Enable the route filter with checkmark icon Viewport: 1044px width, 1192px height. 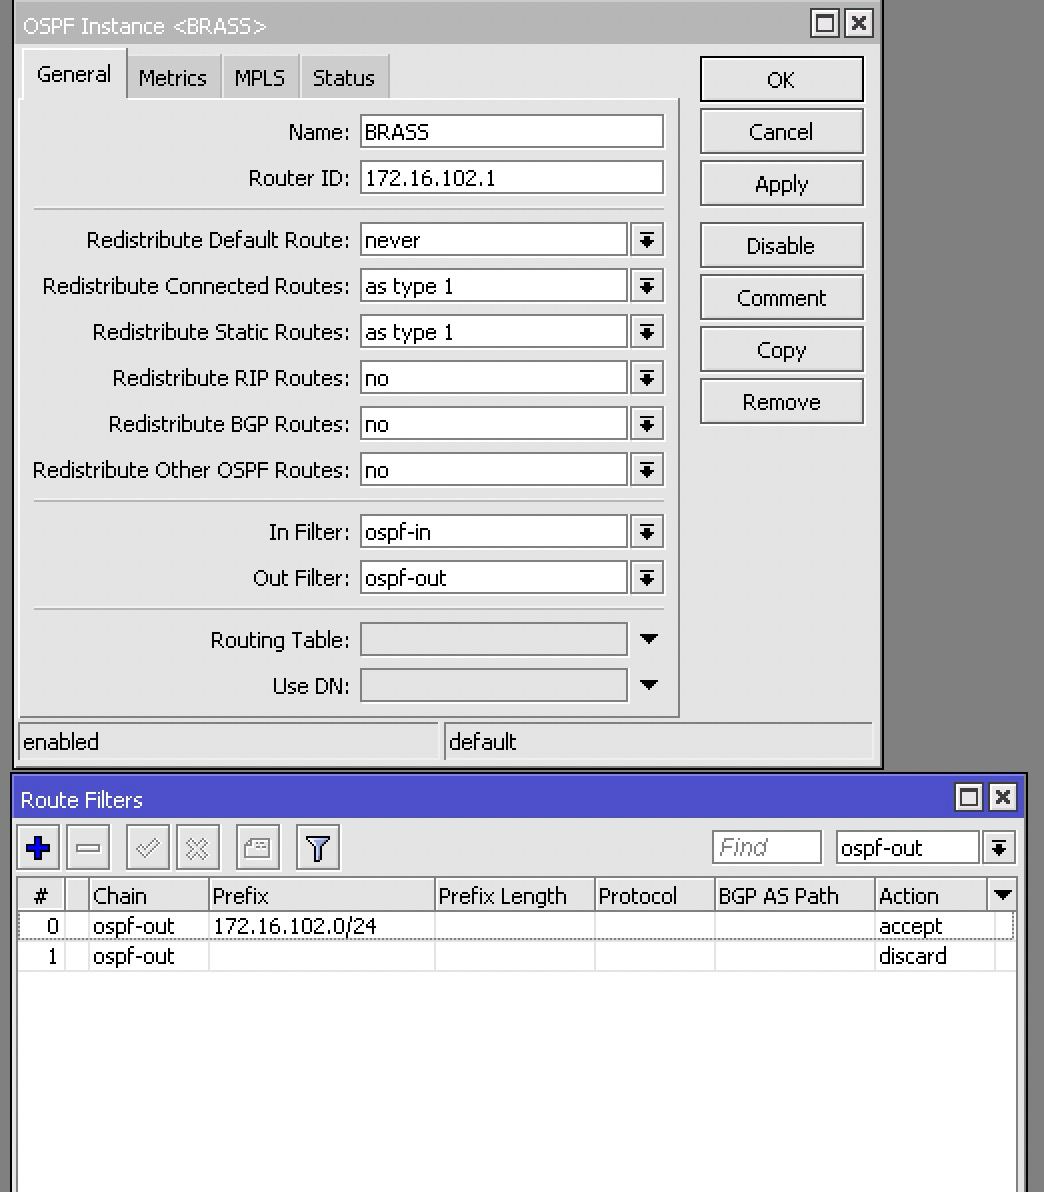pos(148,848)
